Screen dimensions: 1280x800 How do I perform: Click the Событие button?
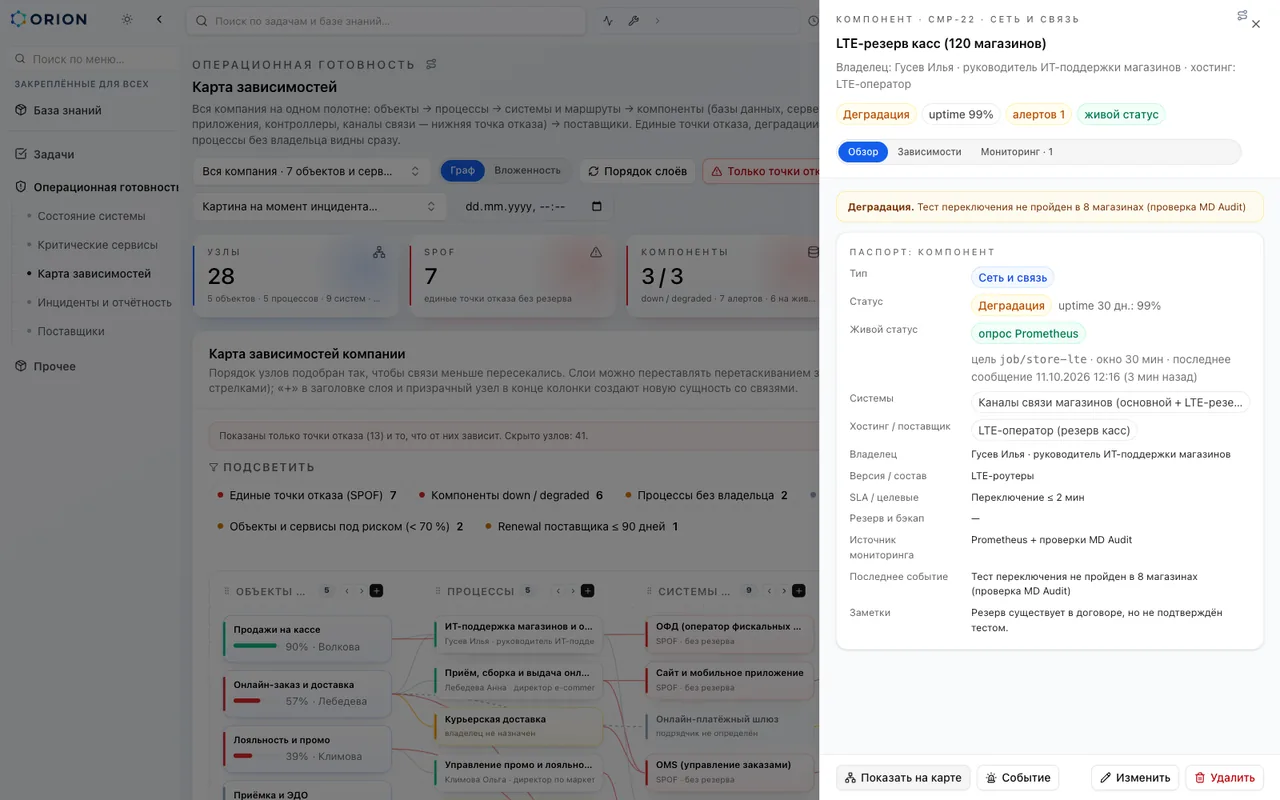tap(1018, 778)
